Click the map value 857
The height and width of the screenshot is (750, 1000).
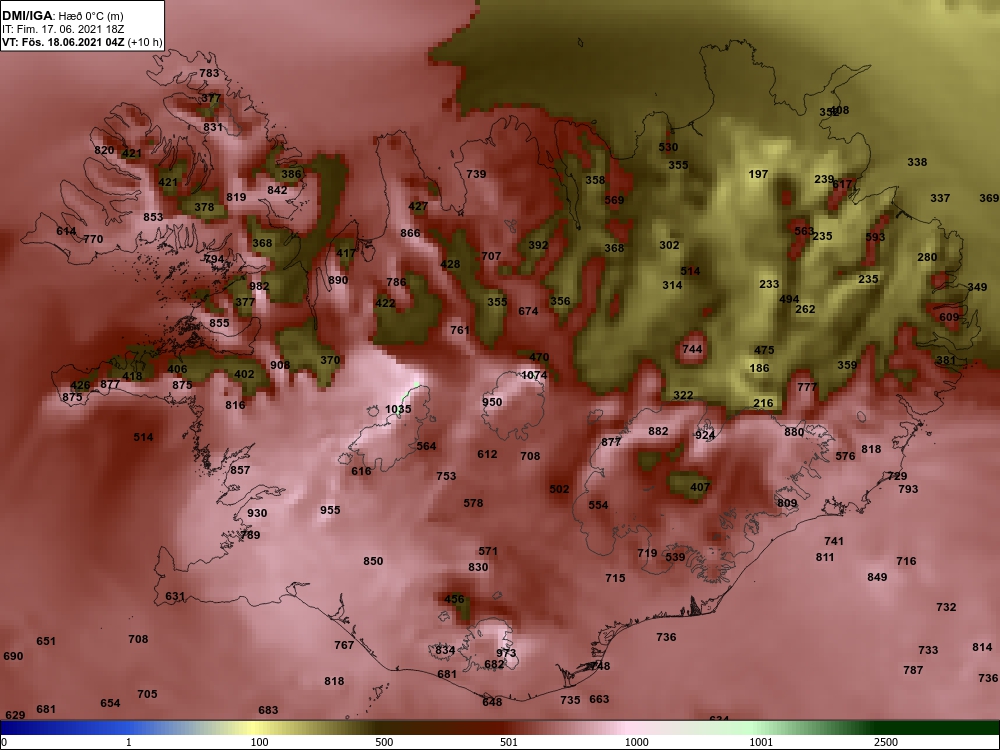tap(240, 471)
